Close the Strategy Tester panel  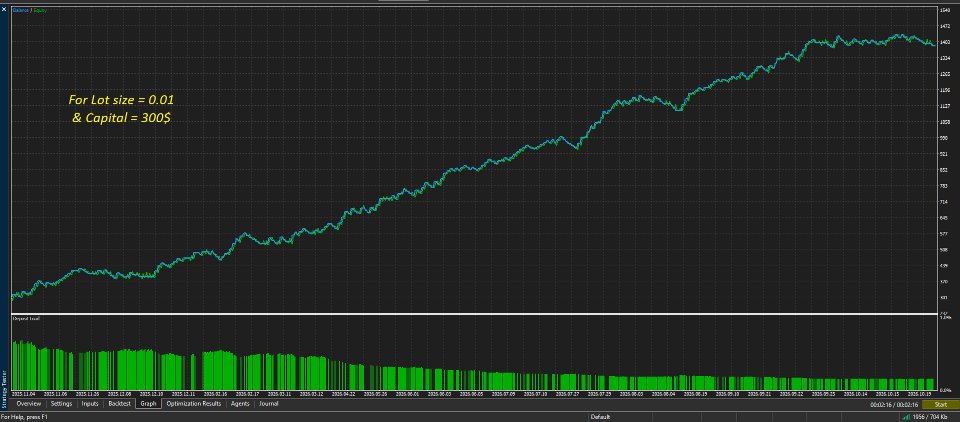(x=4, y=10)
